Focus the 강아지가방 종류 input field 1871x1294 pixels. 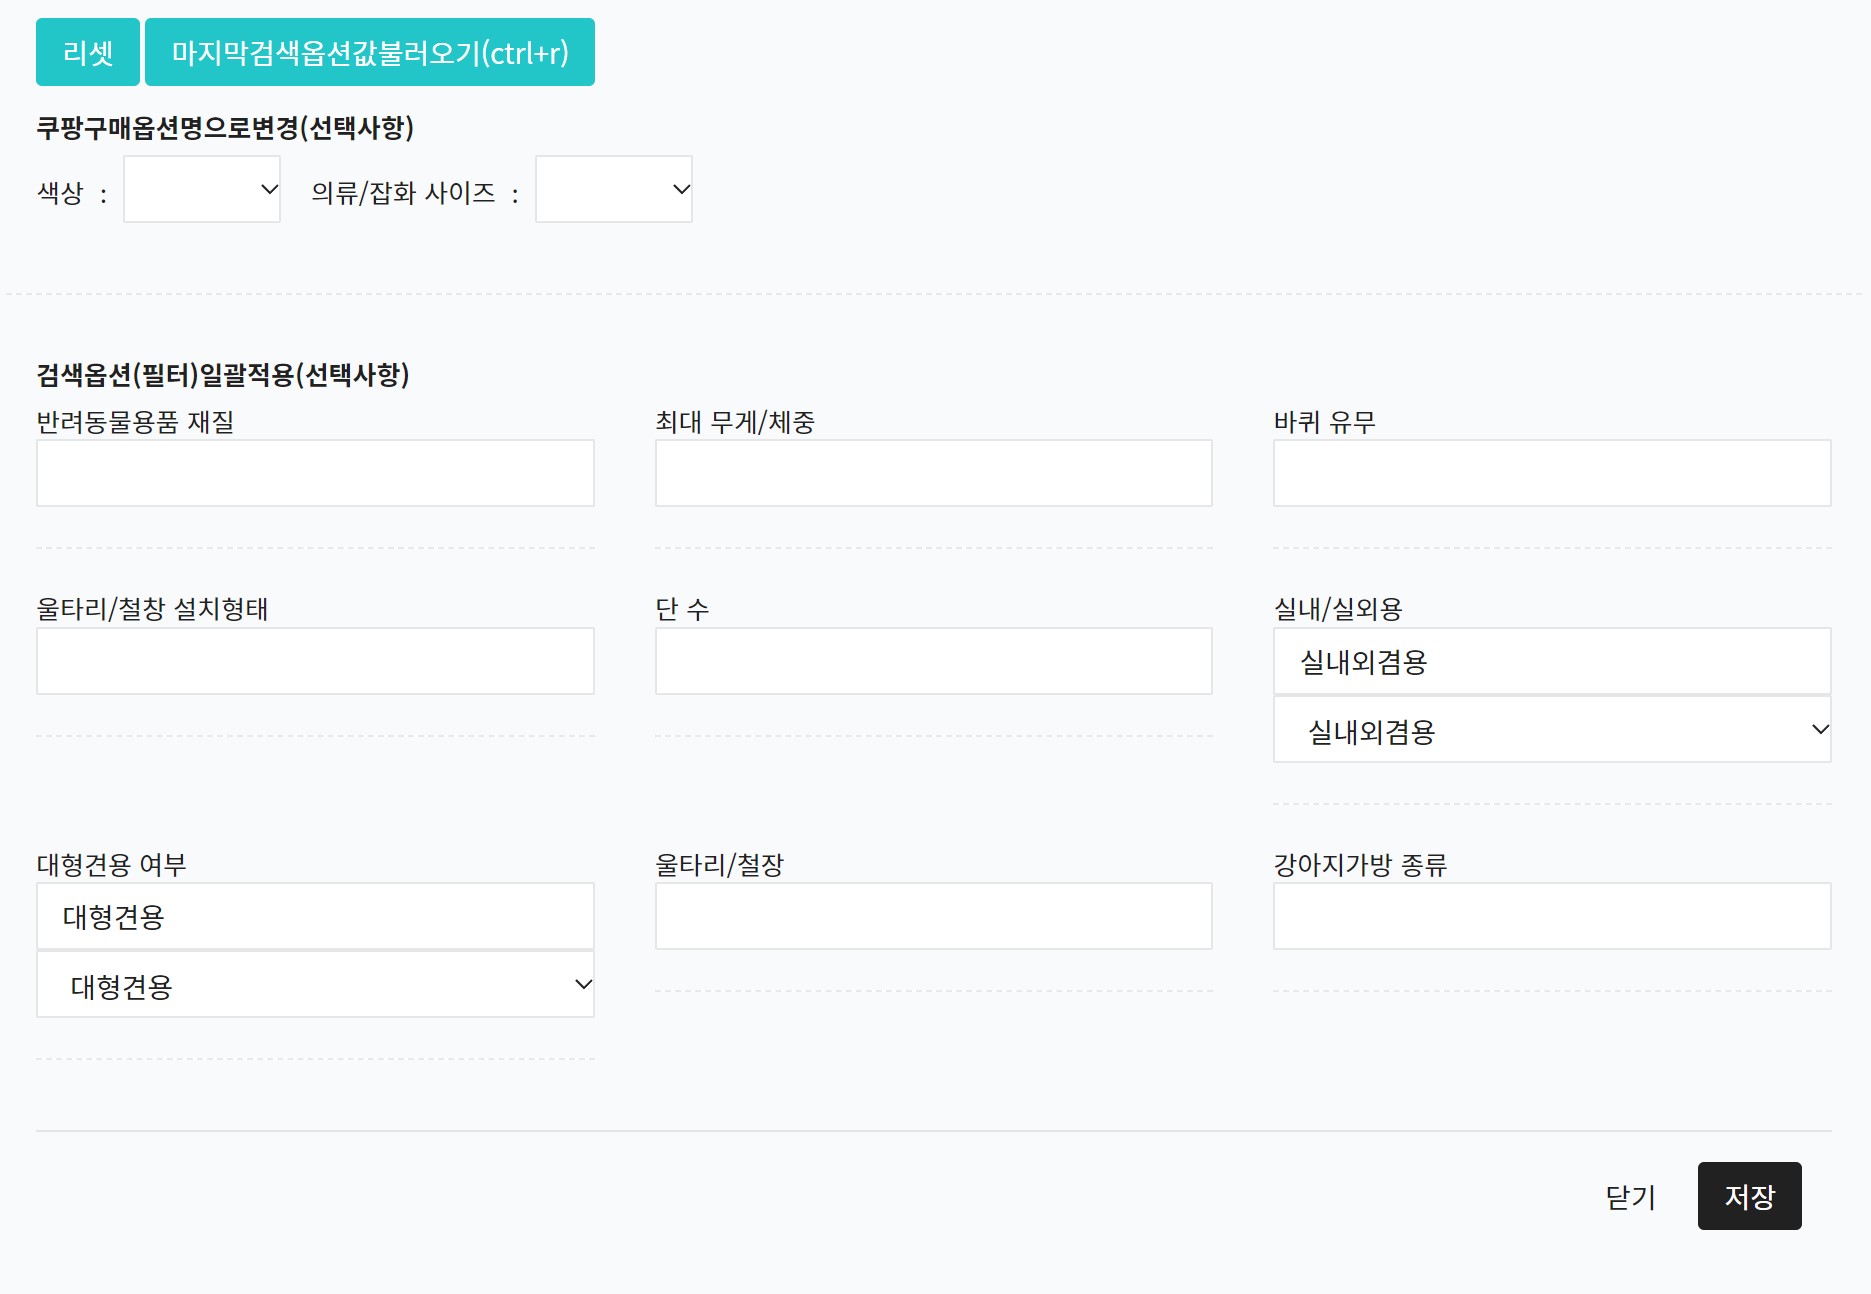[x=1552, y=916]
